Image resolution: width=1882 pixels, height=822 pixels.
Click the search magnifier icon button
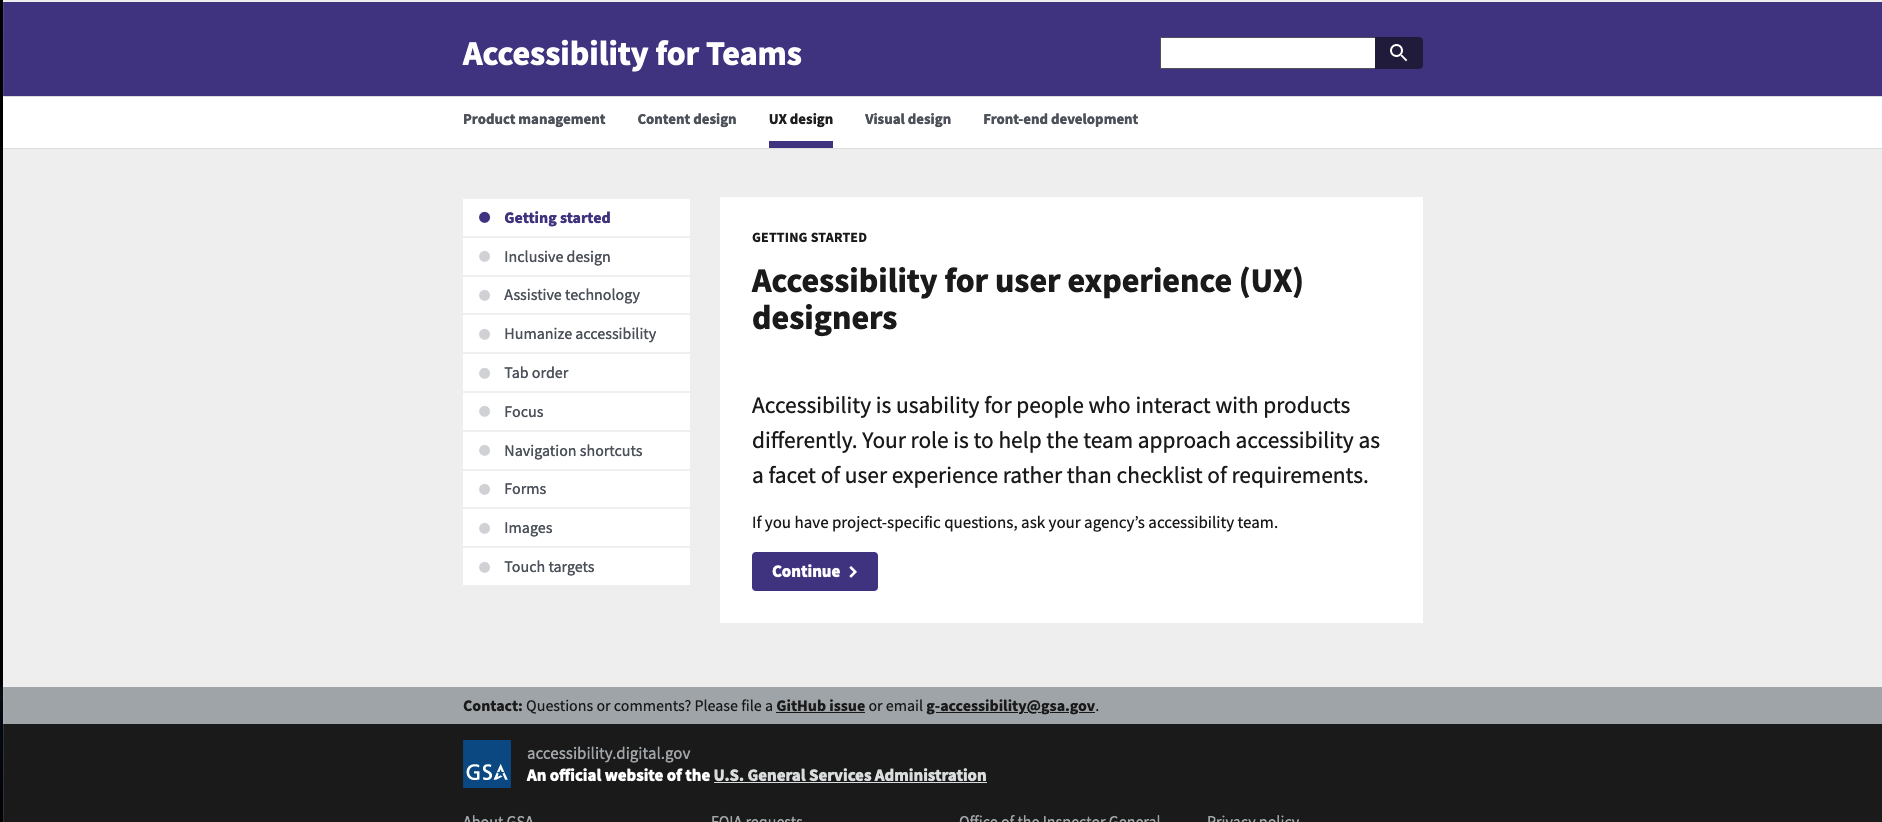[x=1398, y=53]
